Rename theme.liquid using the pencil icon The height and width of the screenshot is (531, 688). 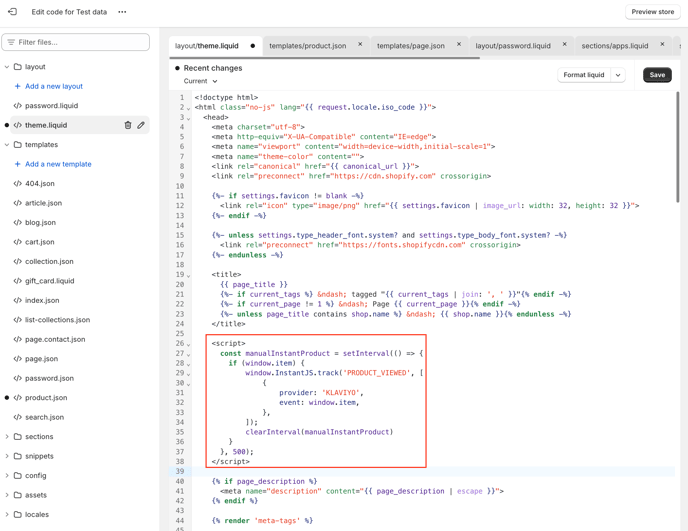(141, 125)
